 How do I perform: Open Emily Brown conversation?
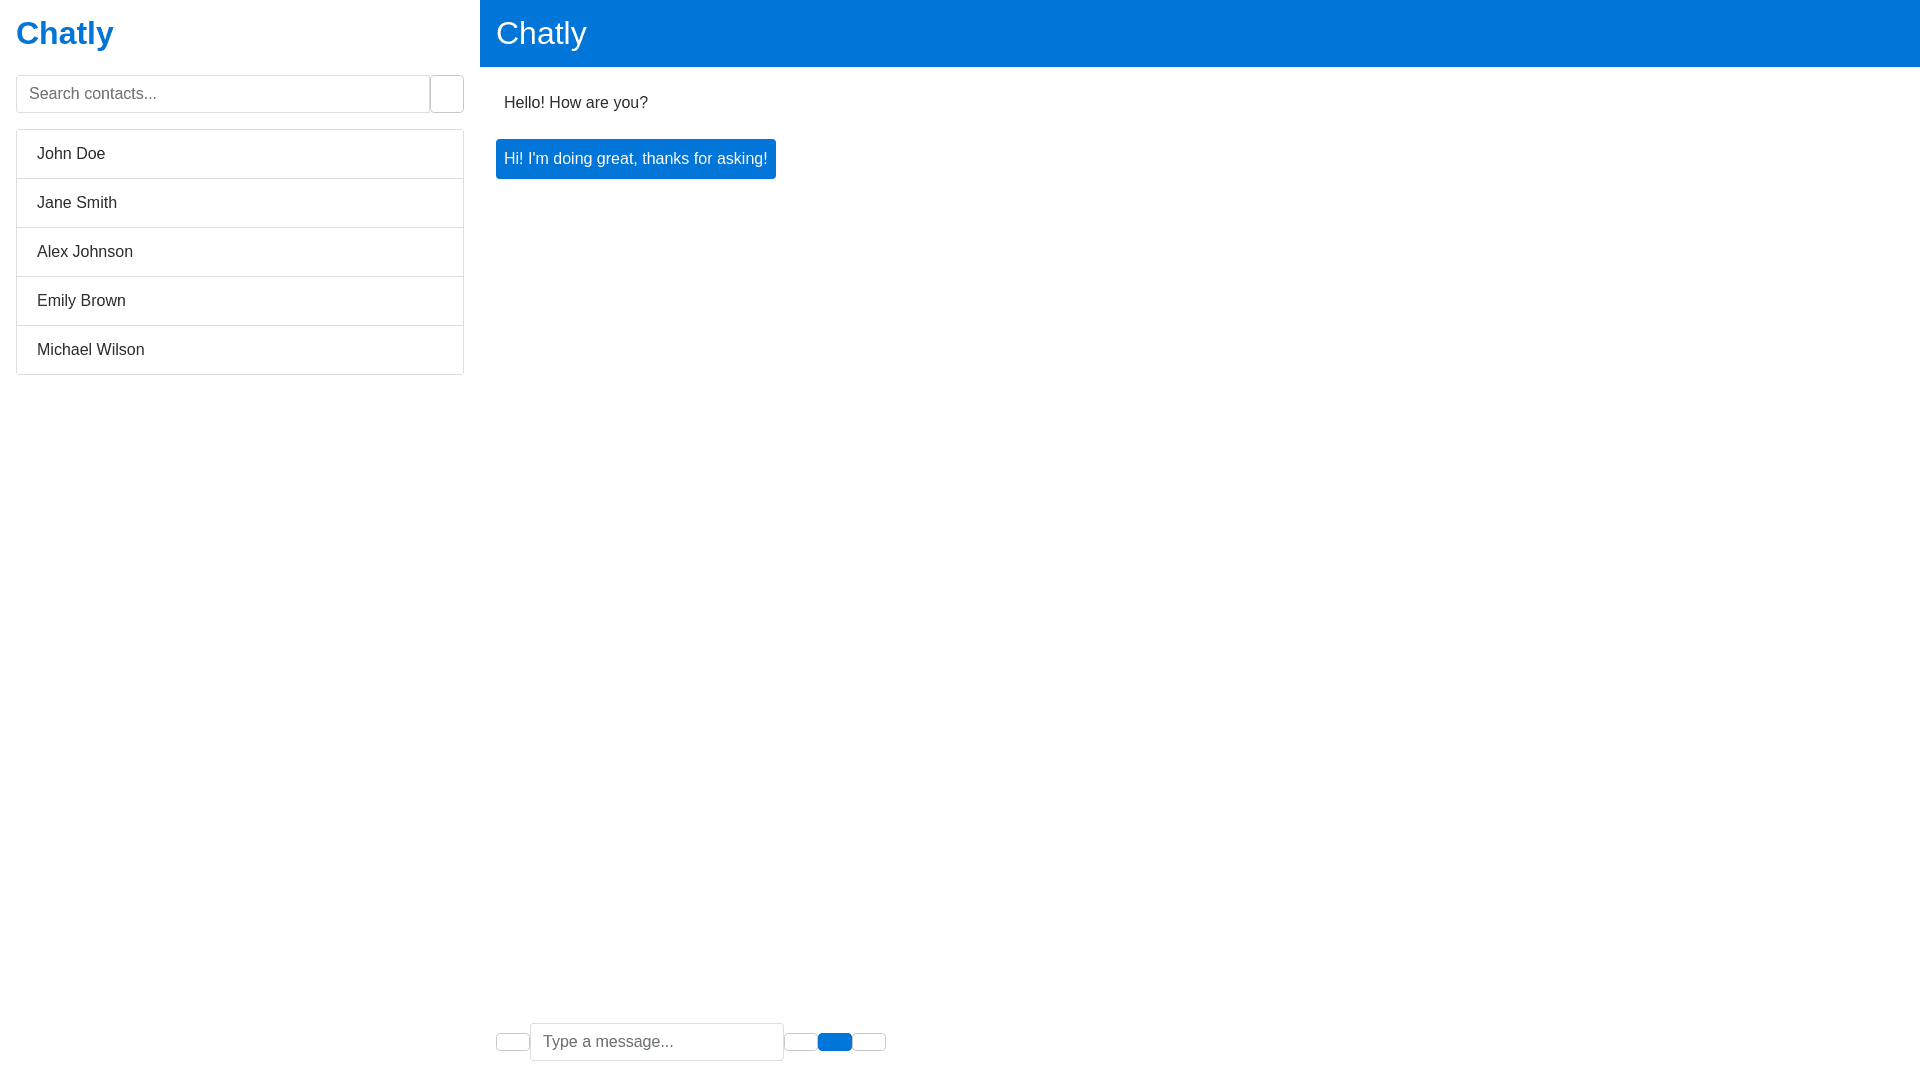tap(240, 301)
